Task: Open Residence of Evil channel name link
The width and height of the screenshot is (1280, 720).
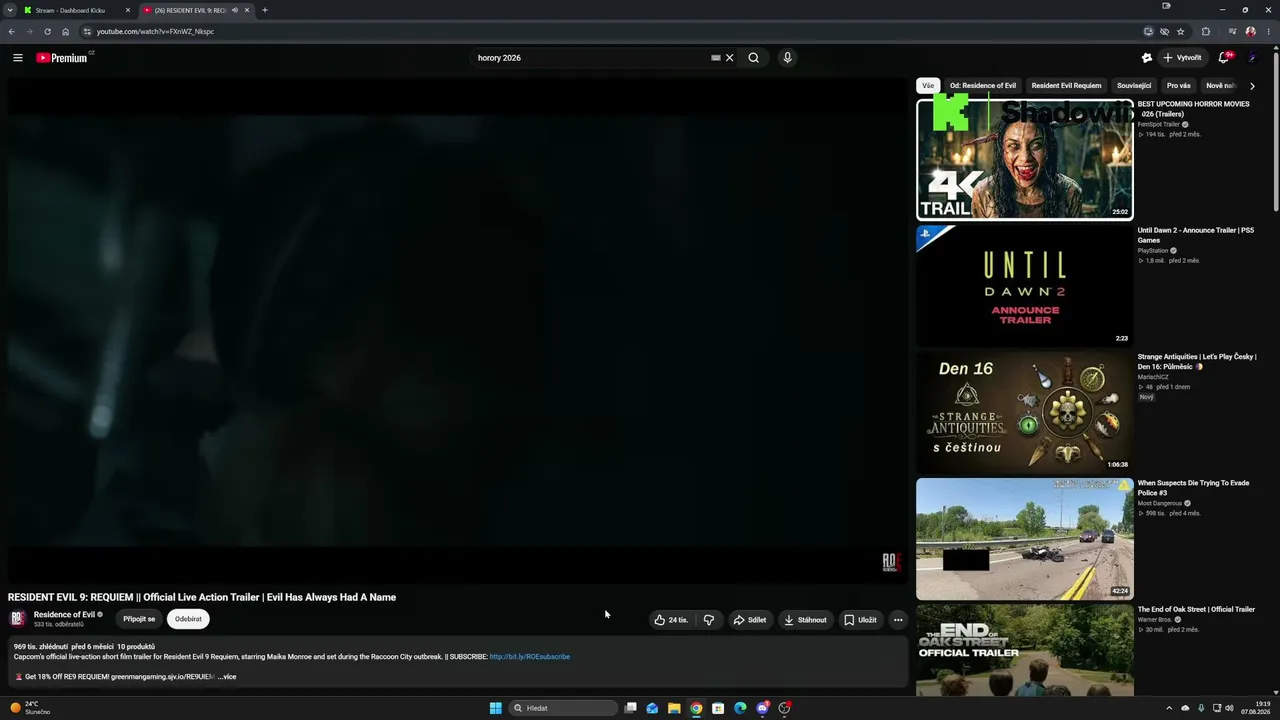Action: pyautogui.click(x=64, y=615)
